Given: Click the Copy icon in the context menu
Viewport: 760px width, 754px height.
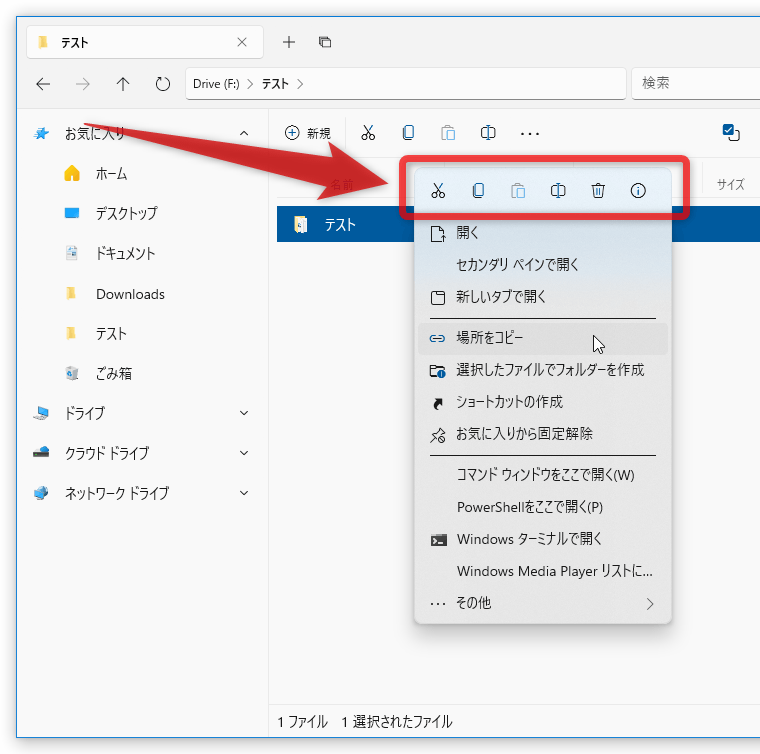Looking at the screenshot, I should (478, 191).
